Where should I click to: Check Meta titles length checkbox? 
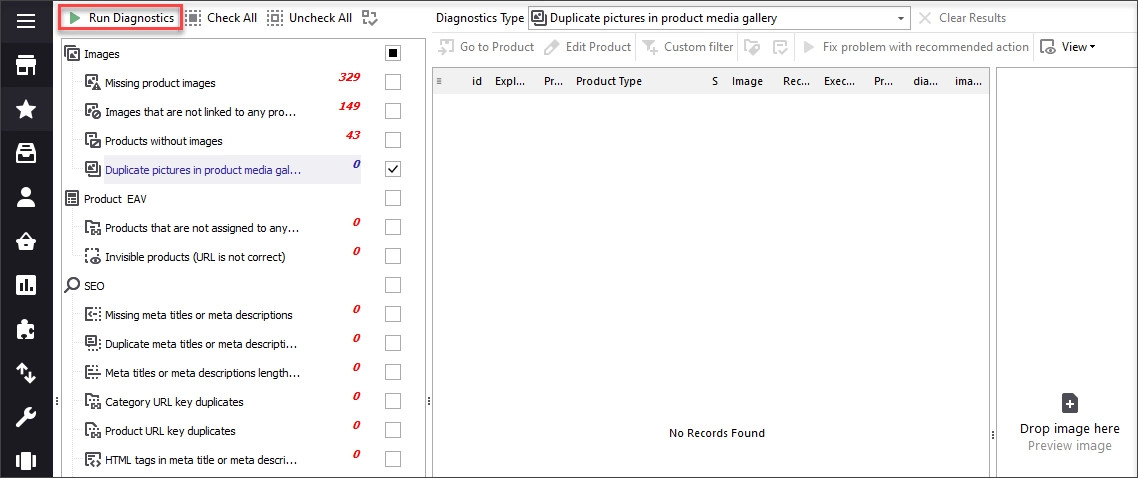tap(393, 372)
